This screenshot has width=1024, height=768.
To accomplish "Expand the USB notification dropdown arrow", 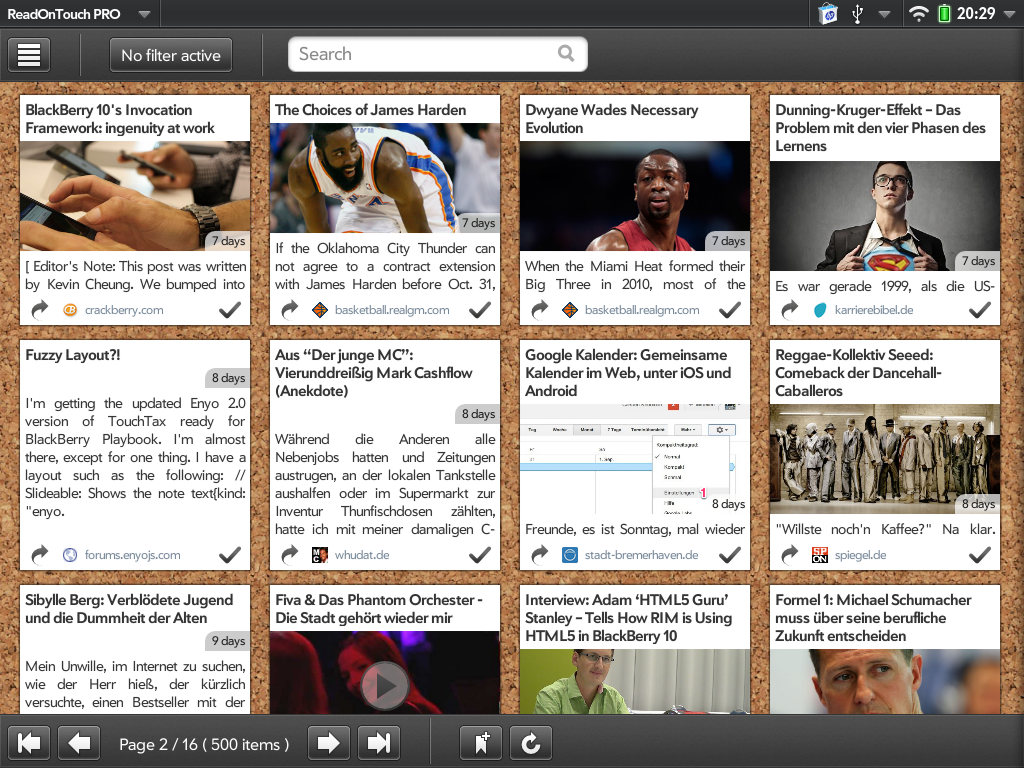I will click(x=884, y=14).
